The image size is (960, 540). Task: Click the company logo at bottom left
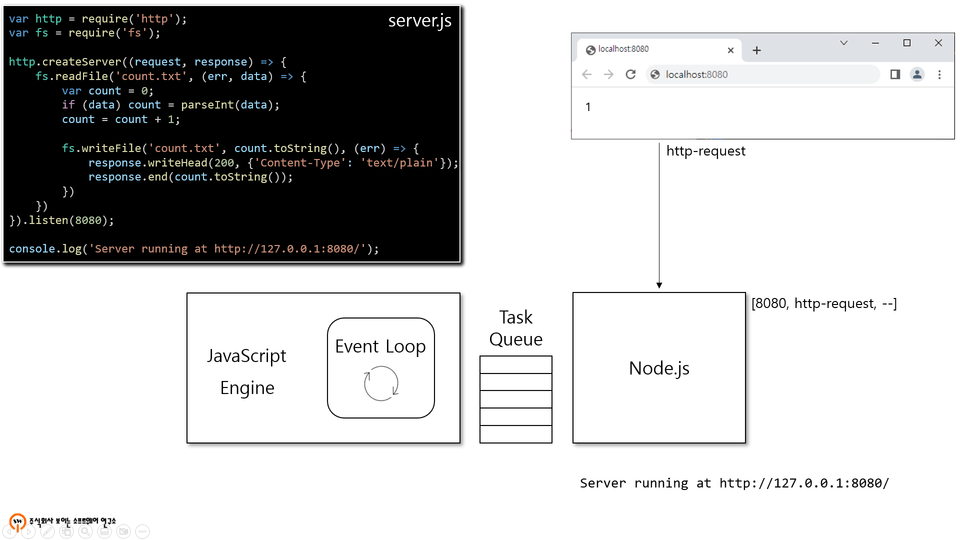tap(62, 522)
